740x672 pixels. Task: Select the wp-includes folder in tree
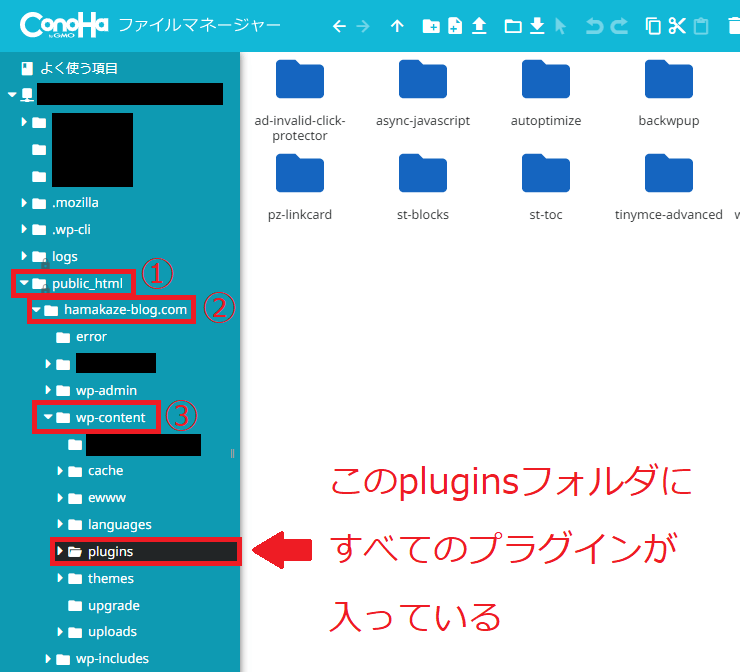[x=102, y=658]
